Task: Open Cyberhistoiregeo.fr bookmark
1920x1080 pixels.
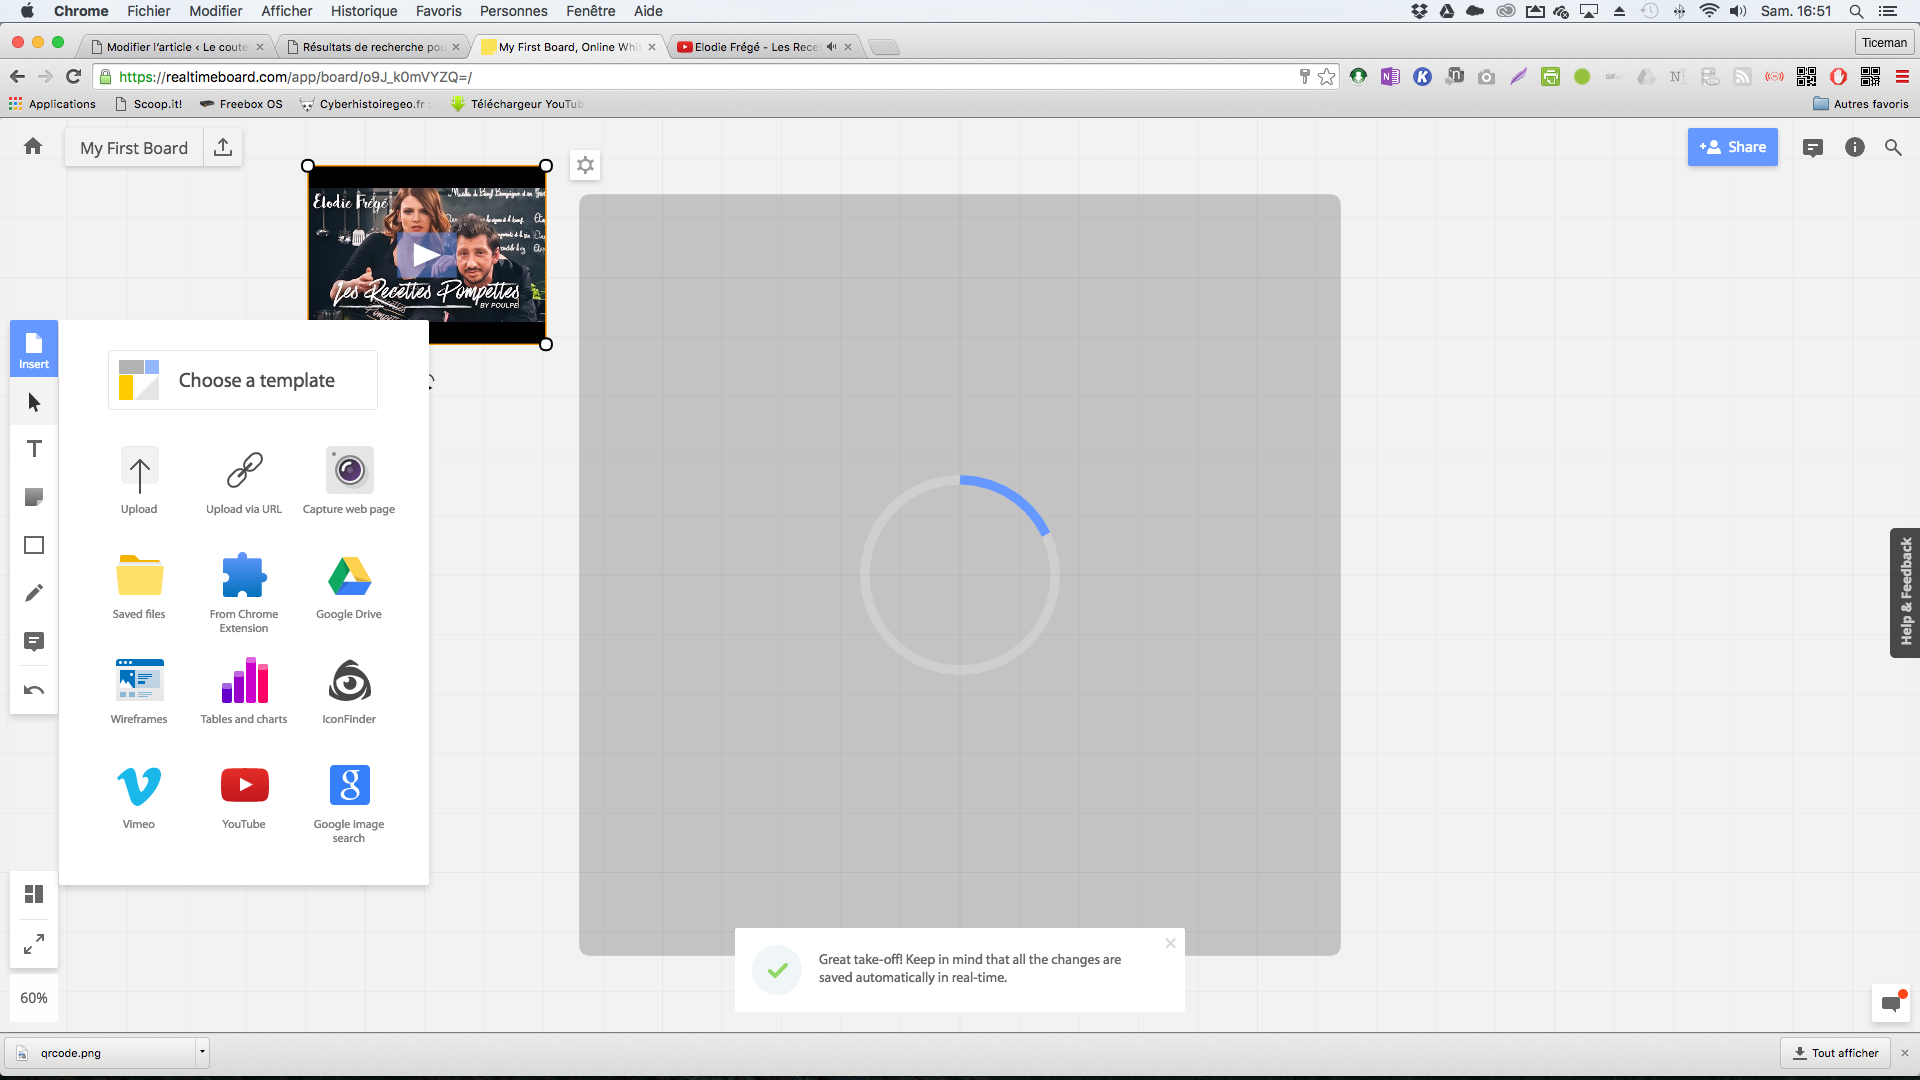Action: (x=363, y=104)
